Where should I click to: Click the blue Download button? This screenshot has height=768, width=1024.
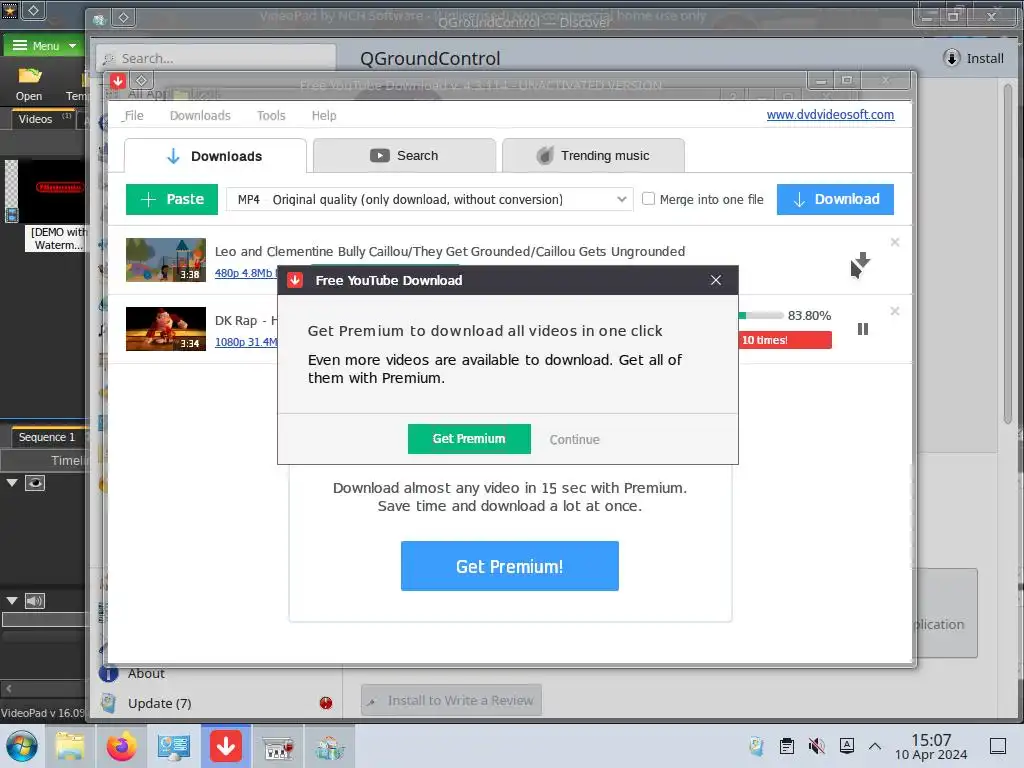pyautogui.click(x=835, y=199)
